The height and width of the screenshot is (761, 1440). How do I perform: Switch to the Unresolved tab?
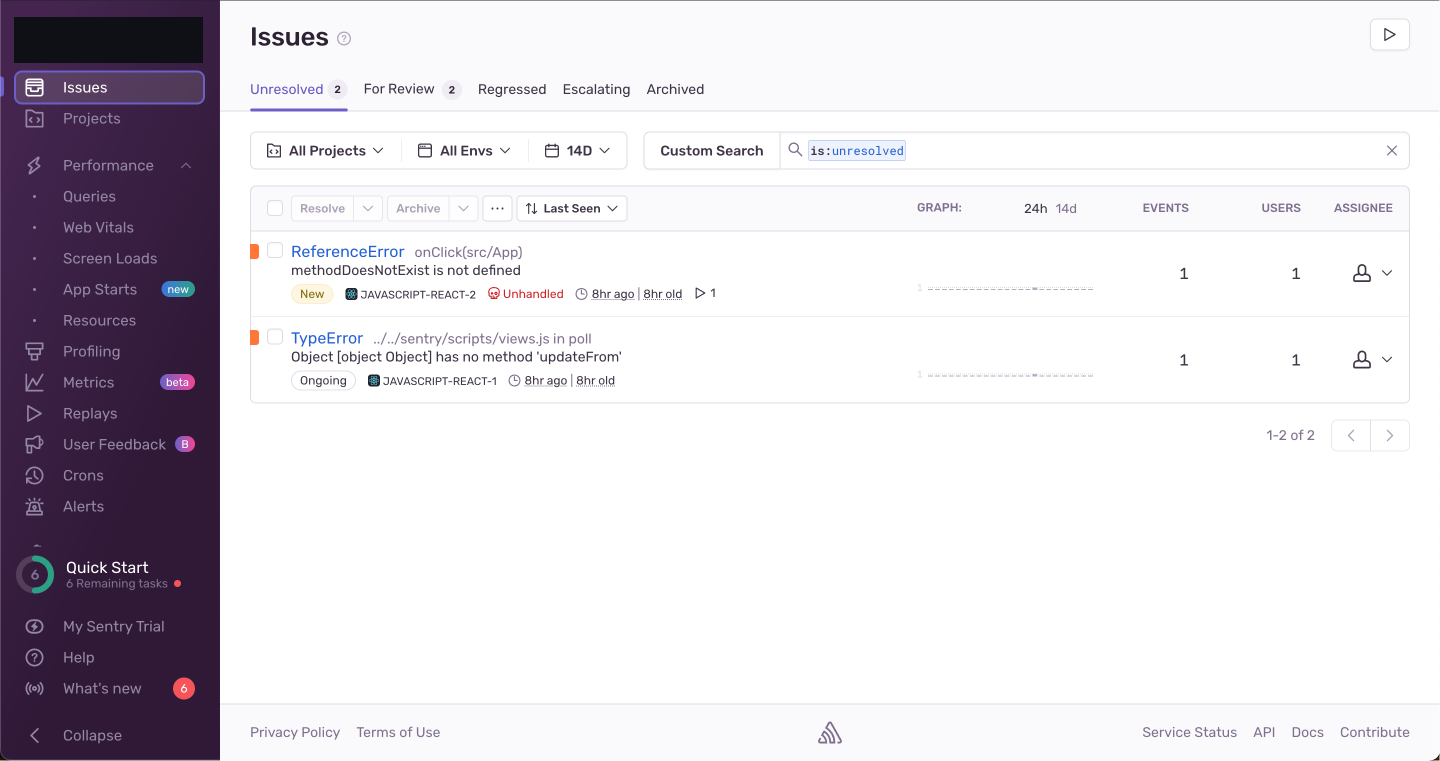(x=298, y=89)
